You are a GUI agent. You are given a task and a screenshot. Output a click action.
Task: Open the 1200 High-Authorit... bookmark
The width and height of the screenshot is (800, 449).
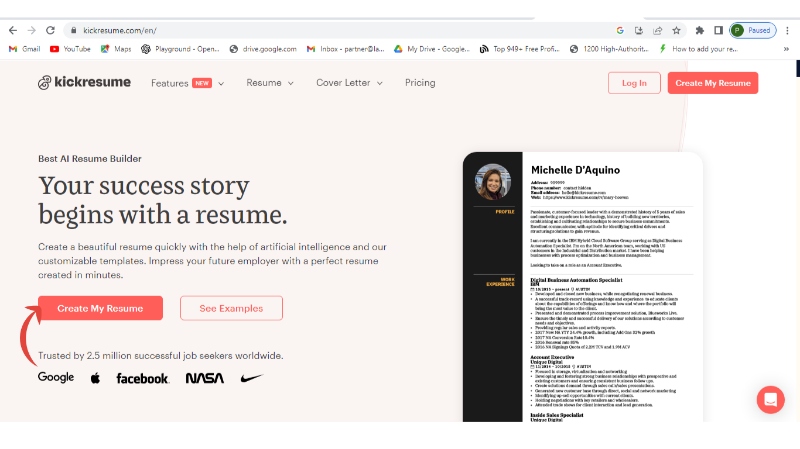coord(609,49)
